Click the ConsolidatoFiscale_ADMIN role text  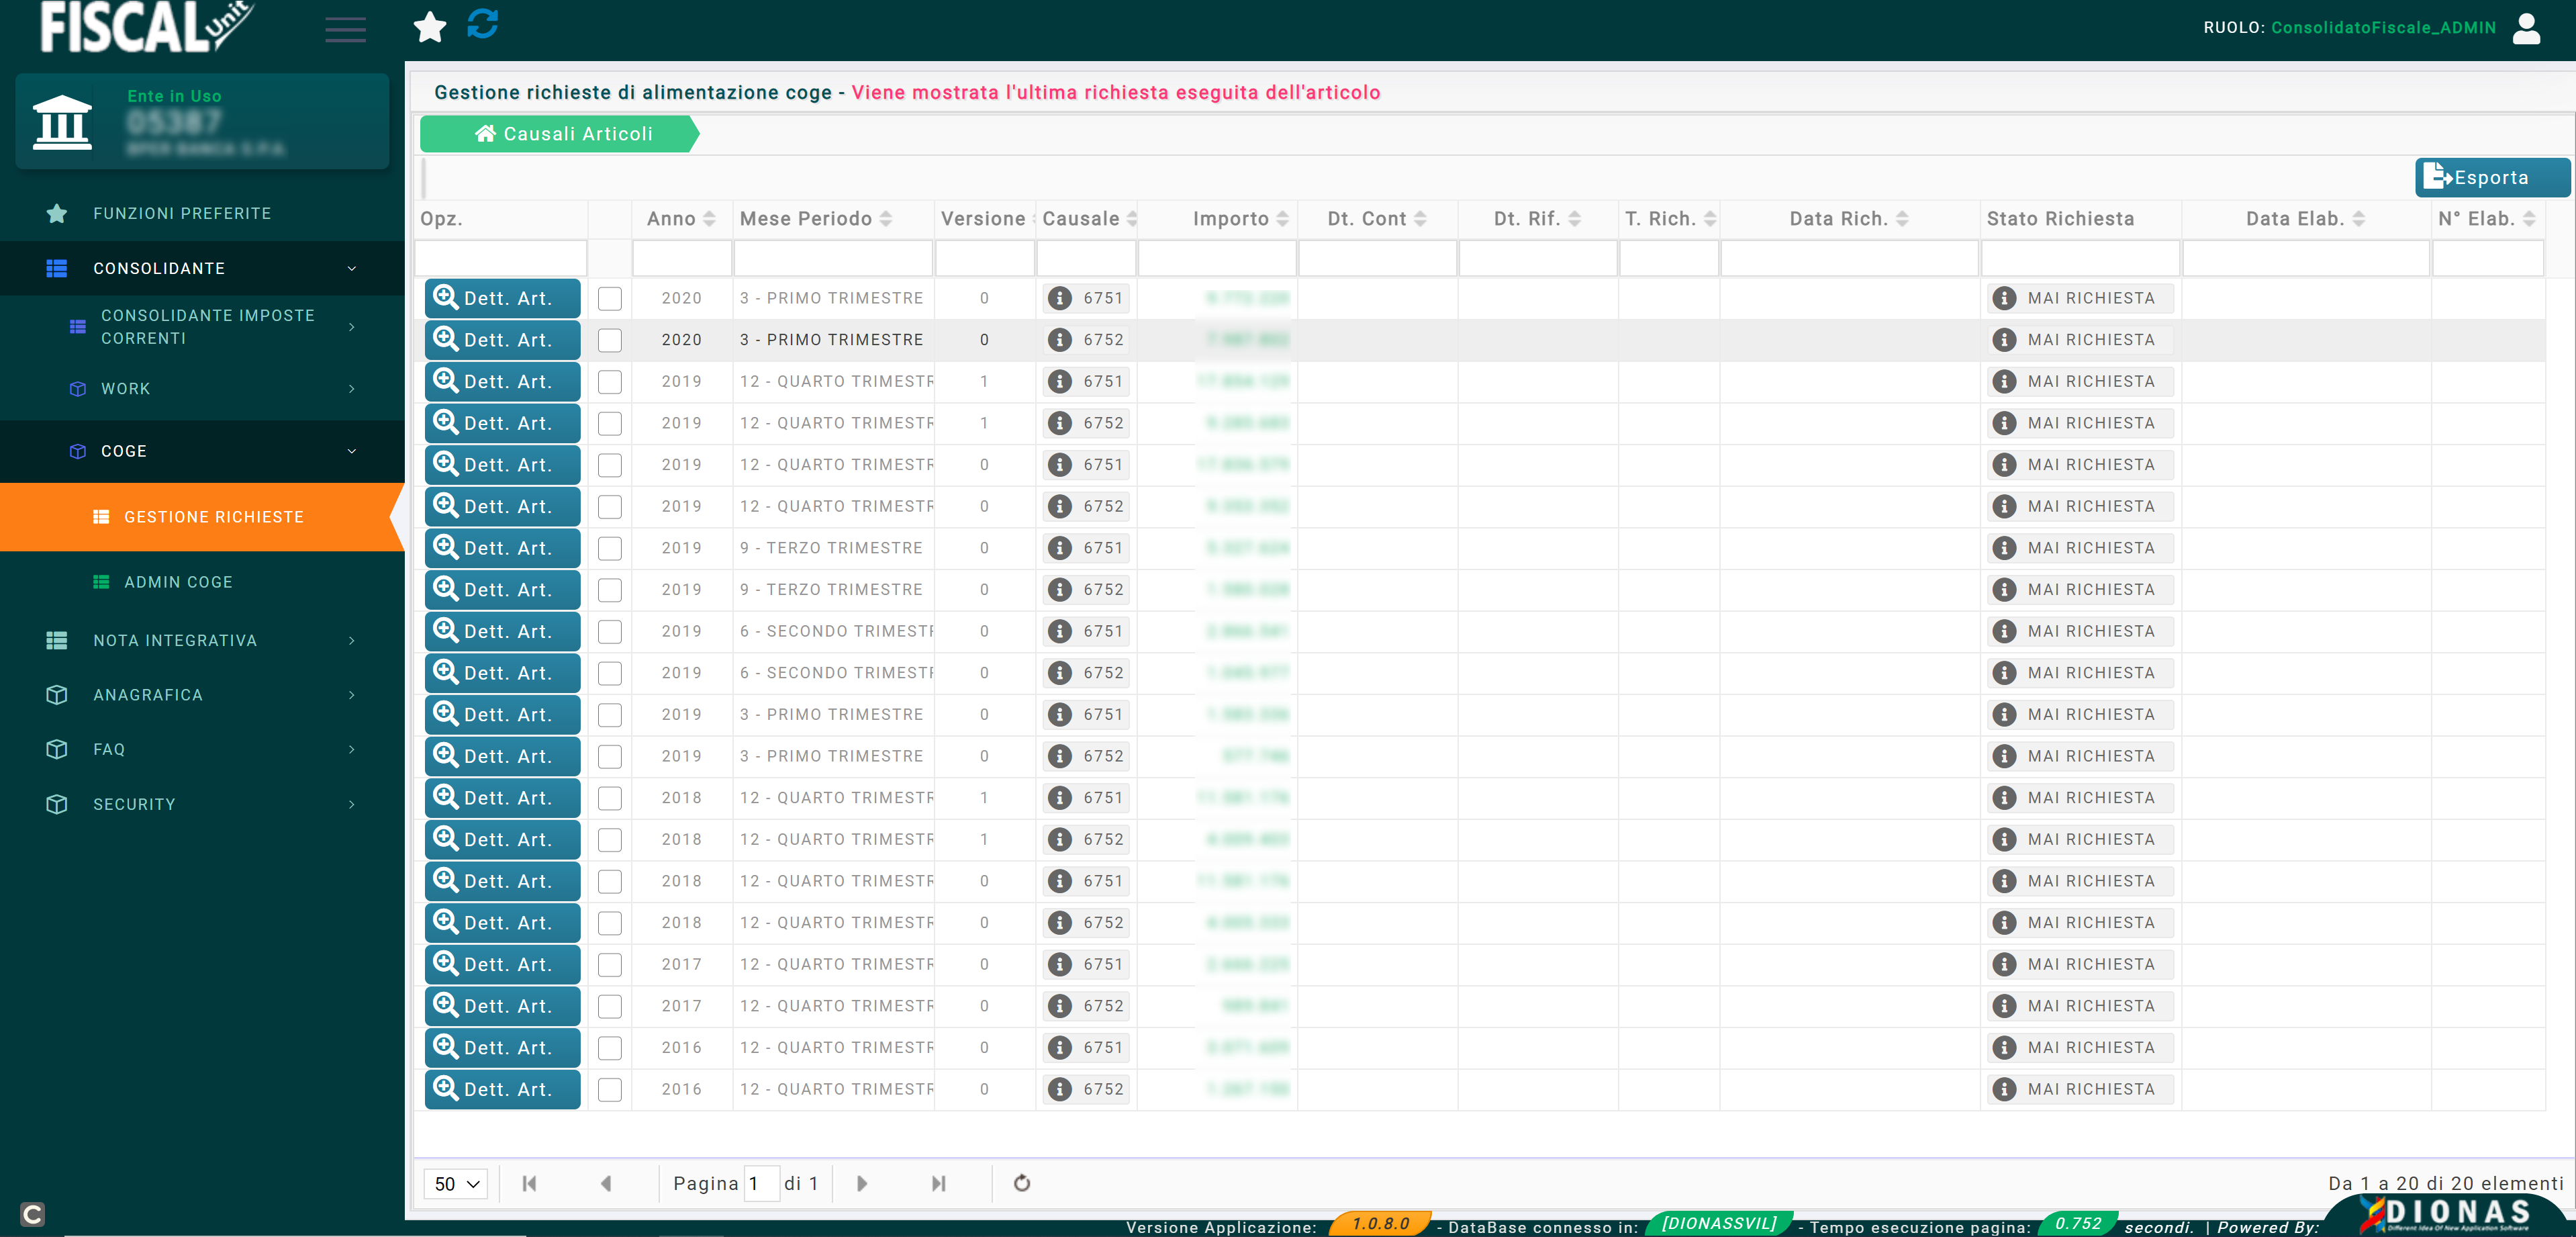[2383, 28]
